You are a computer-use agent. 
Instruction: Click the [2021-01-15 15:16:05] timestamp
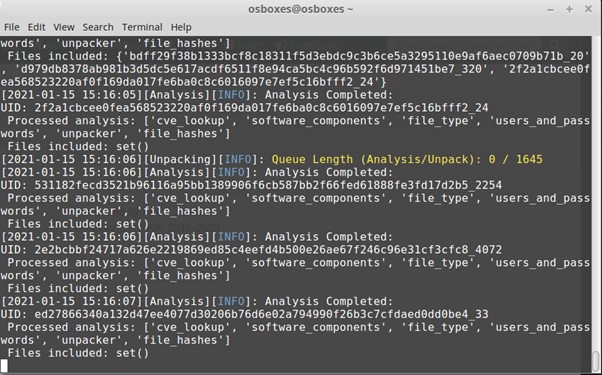click(x=72, y=95)
